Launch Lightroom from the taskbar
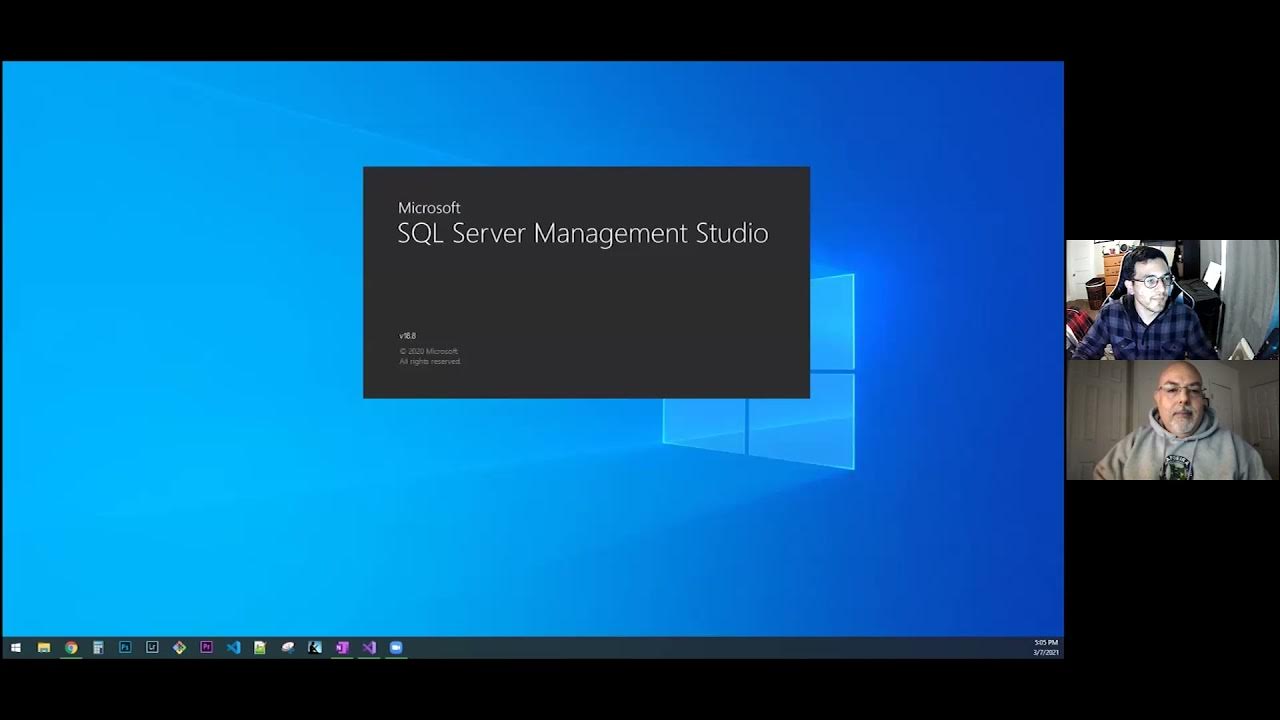This screenshot has width=1280, height=720. (152, 648)
